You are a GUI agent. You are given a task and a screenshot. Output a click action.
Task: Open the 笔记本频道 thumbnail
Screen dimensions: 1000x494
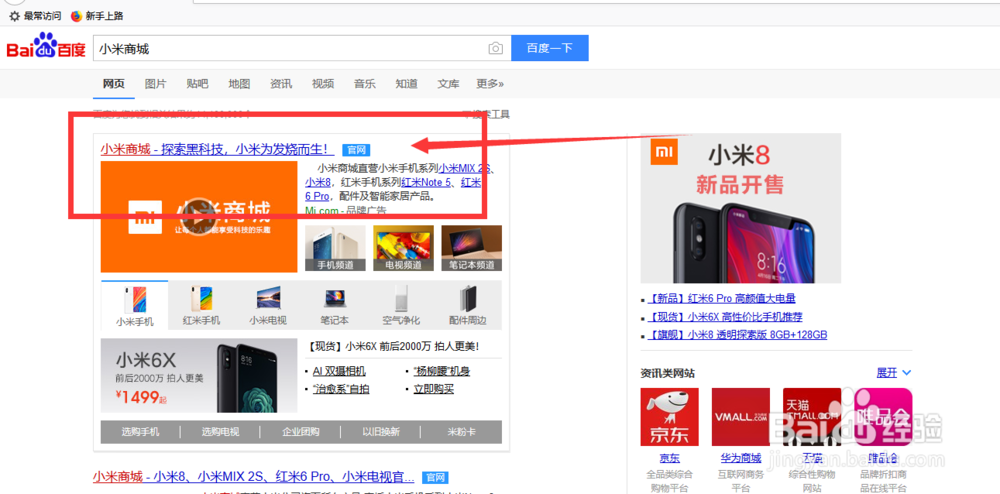click(x=471, y=249)
